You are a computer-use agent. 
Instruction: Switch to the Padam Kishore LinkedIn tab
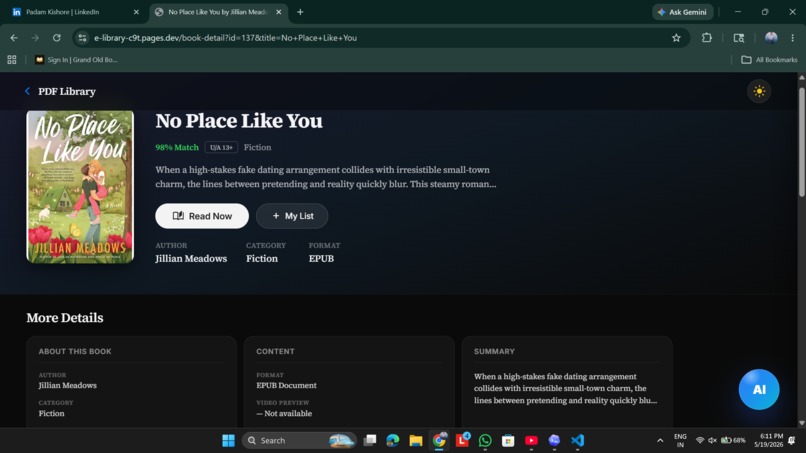pyautogui.click(x=75, y=12)
